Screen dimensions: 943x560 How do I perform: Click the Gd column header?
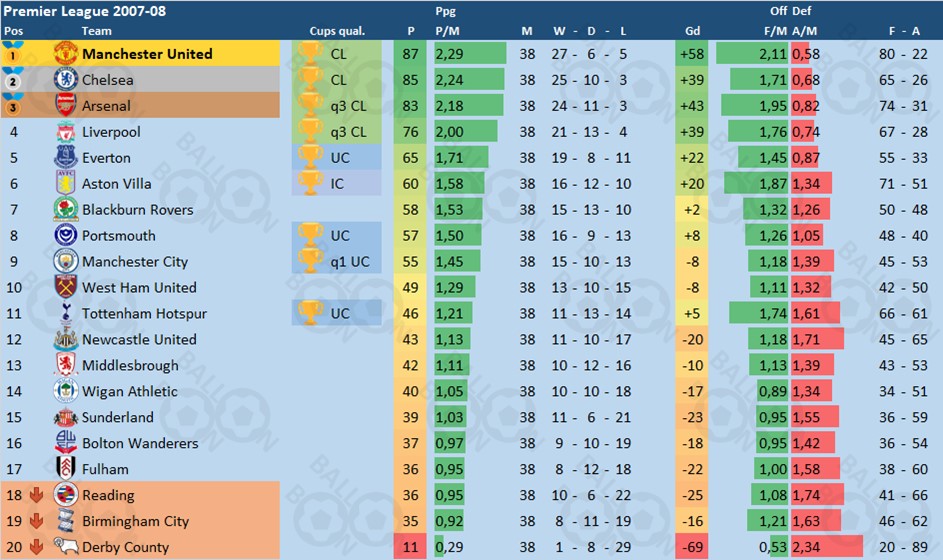[x=692, y=31]
